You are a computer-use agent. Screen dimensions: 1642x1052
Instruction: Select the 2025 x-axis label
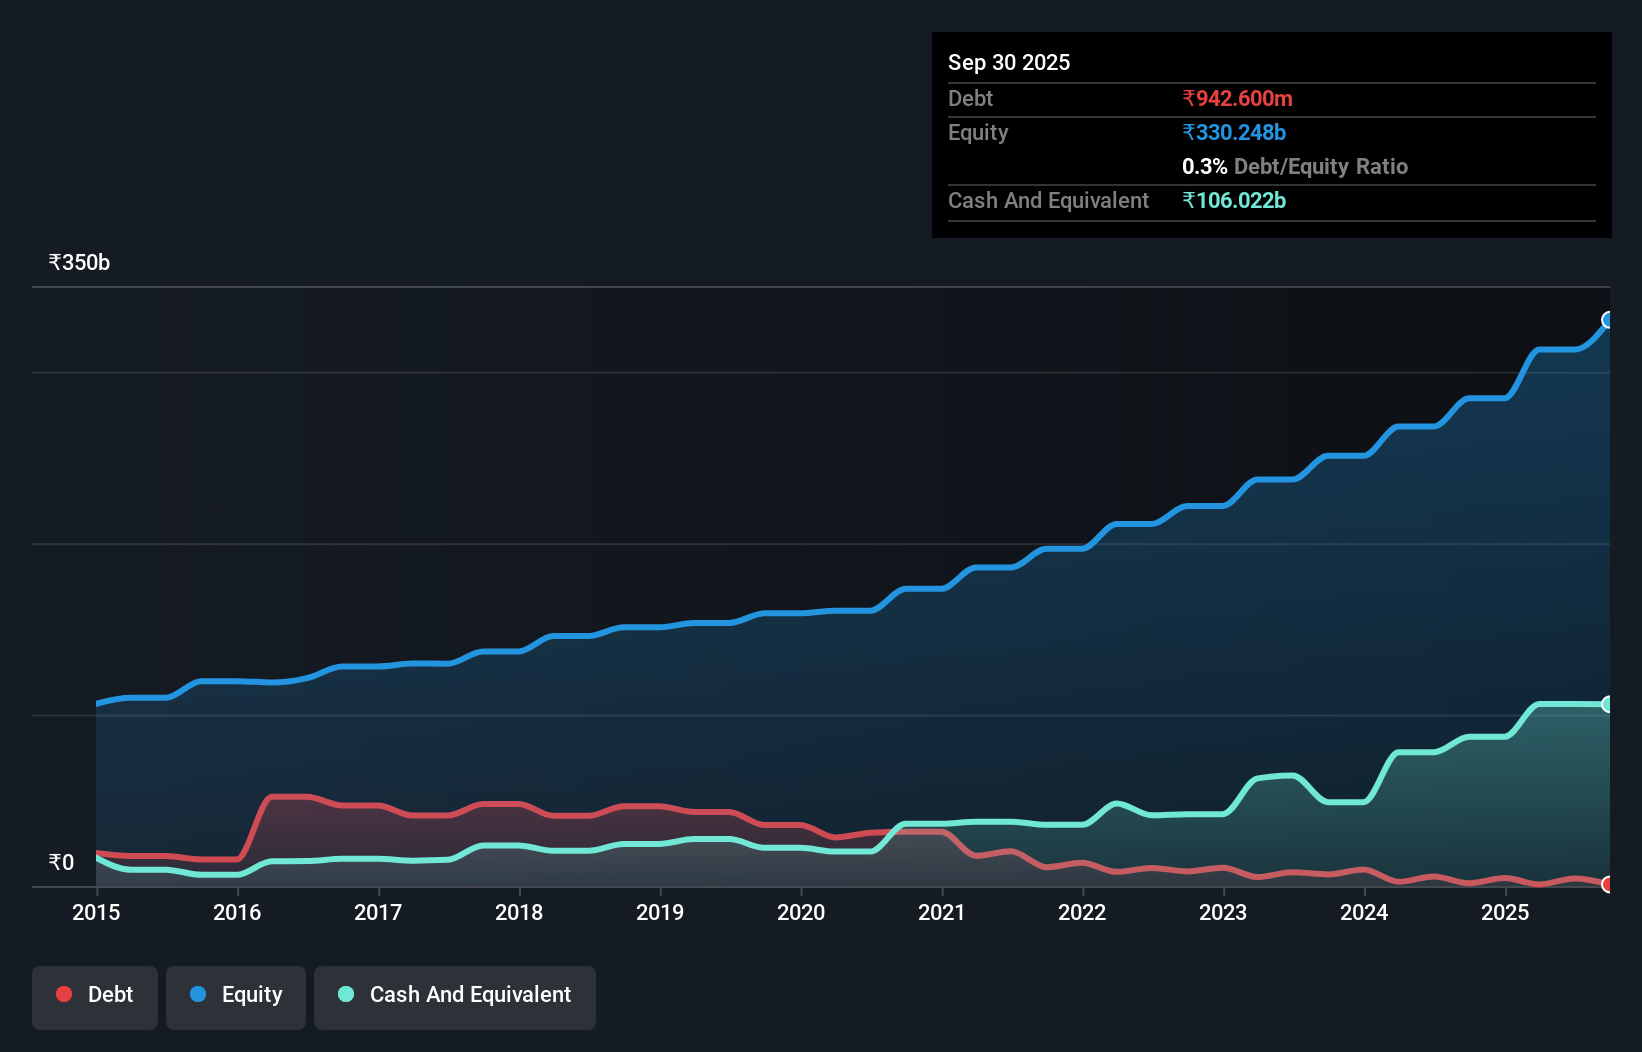pyautogui.click(x=1505, y=912)
